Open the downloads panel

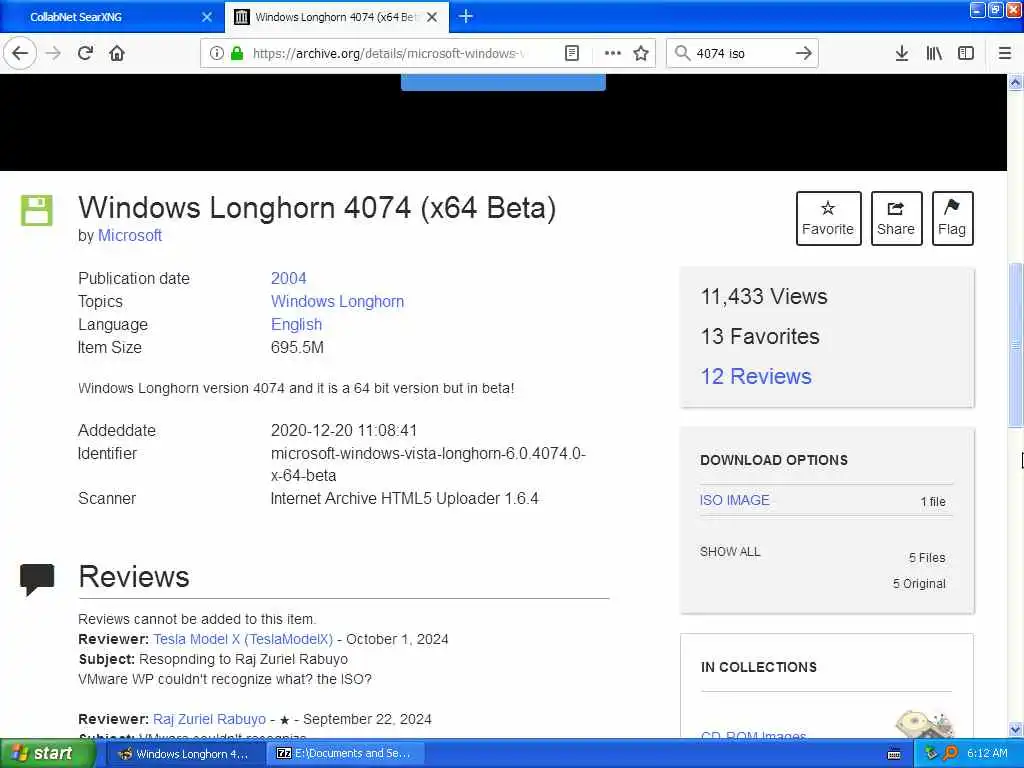[x=901, y=53]
